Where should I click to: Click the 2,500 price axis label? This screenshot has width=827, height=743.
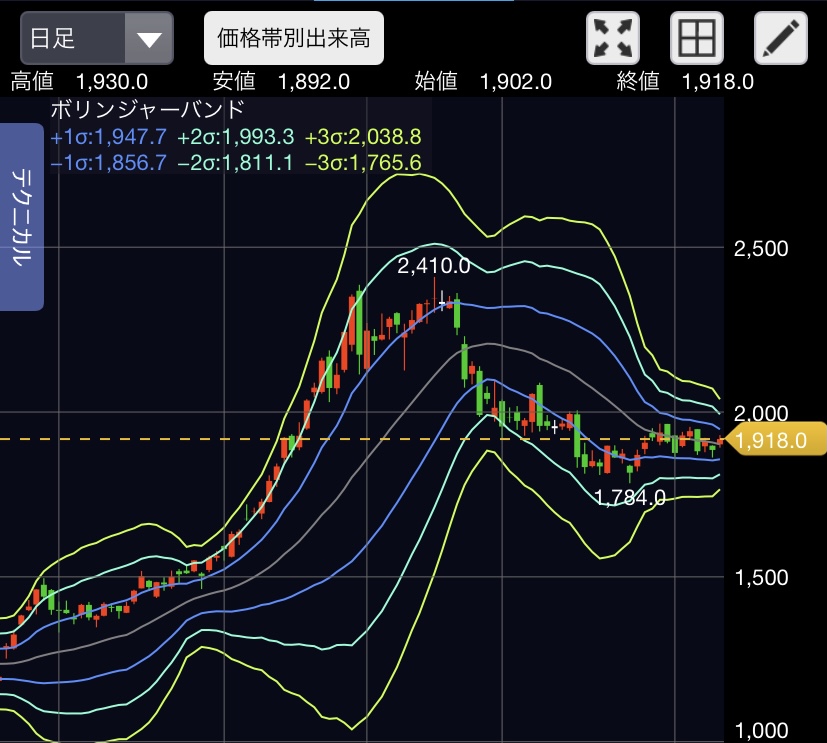(761, 248)
